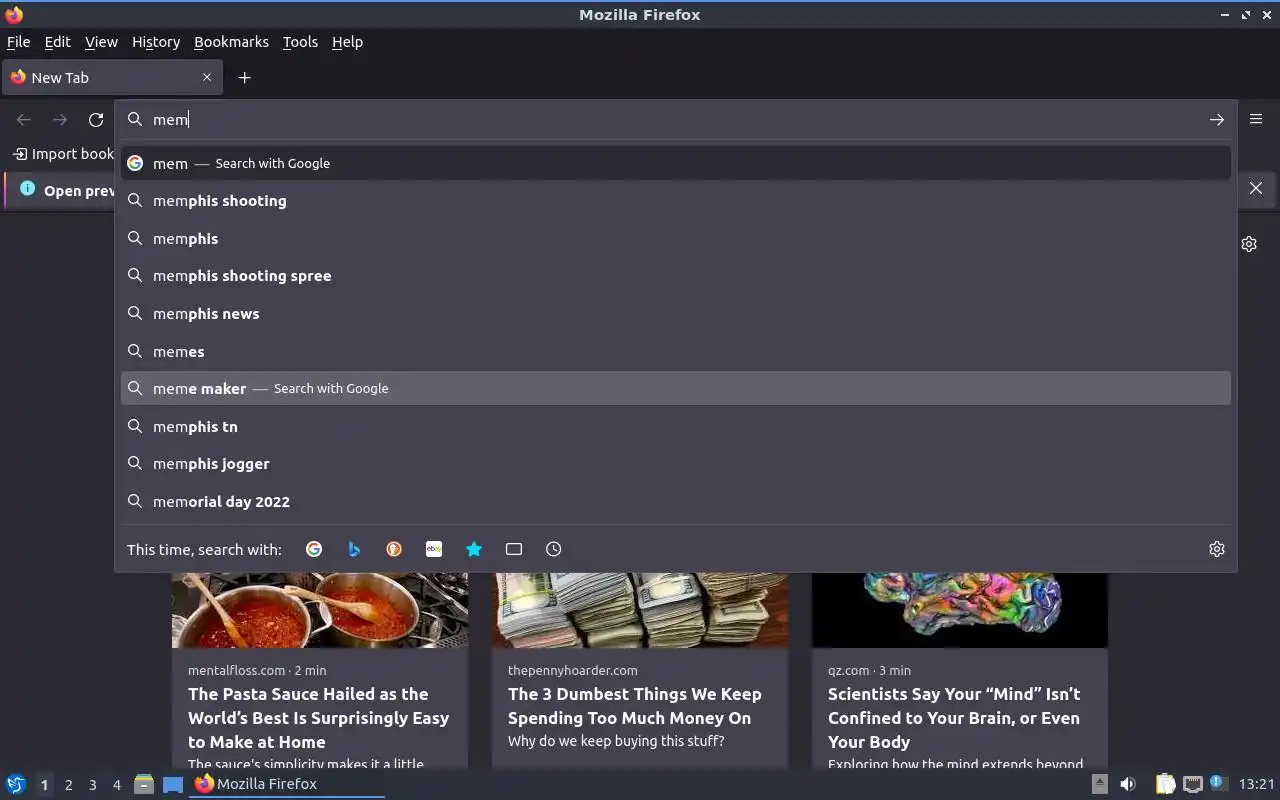Click the pasta sauce pots thumbnail
1280x800 pixels.
pyautogui.click(x=320, y=610)
